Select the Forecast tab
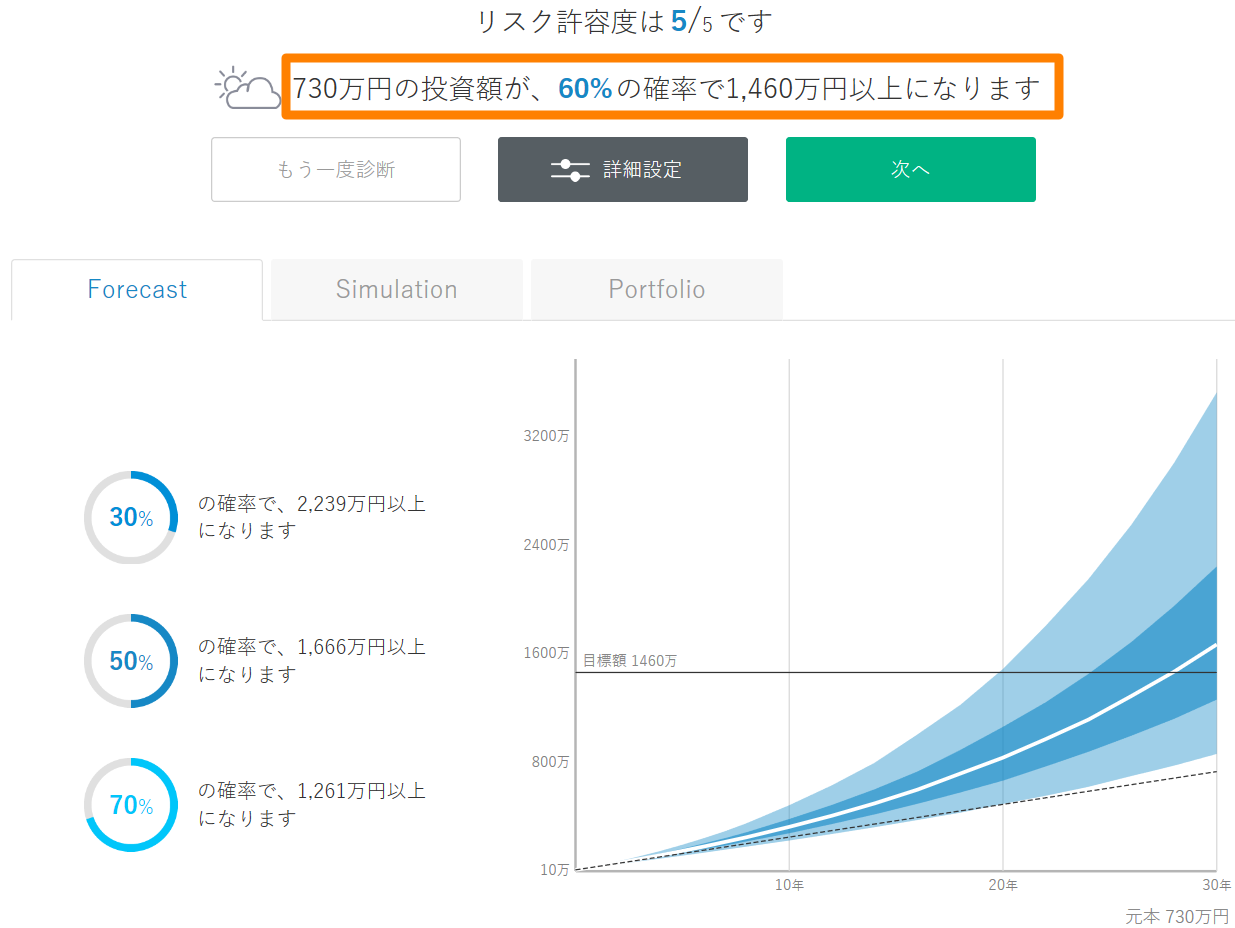The height and width of the screenshot is (928, 1235). click(x=137, y=290)
